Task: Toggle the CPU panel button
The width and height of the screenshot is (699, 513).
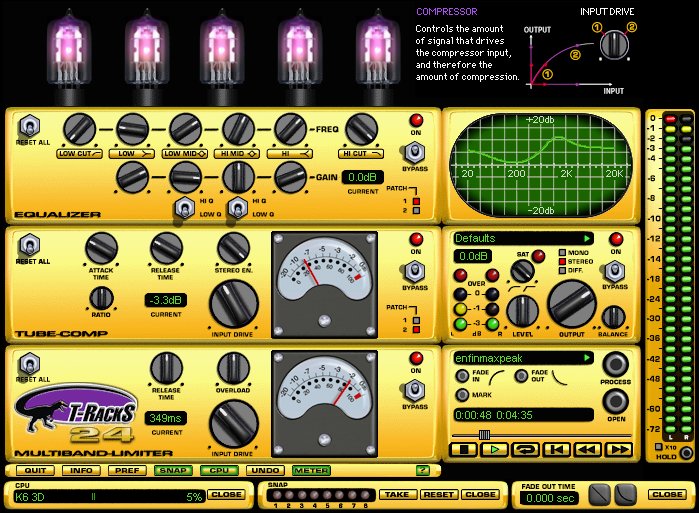Action: point(219,470)
